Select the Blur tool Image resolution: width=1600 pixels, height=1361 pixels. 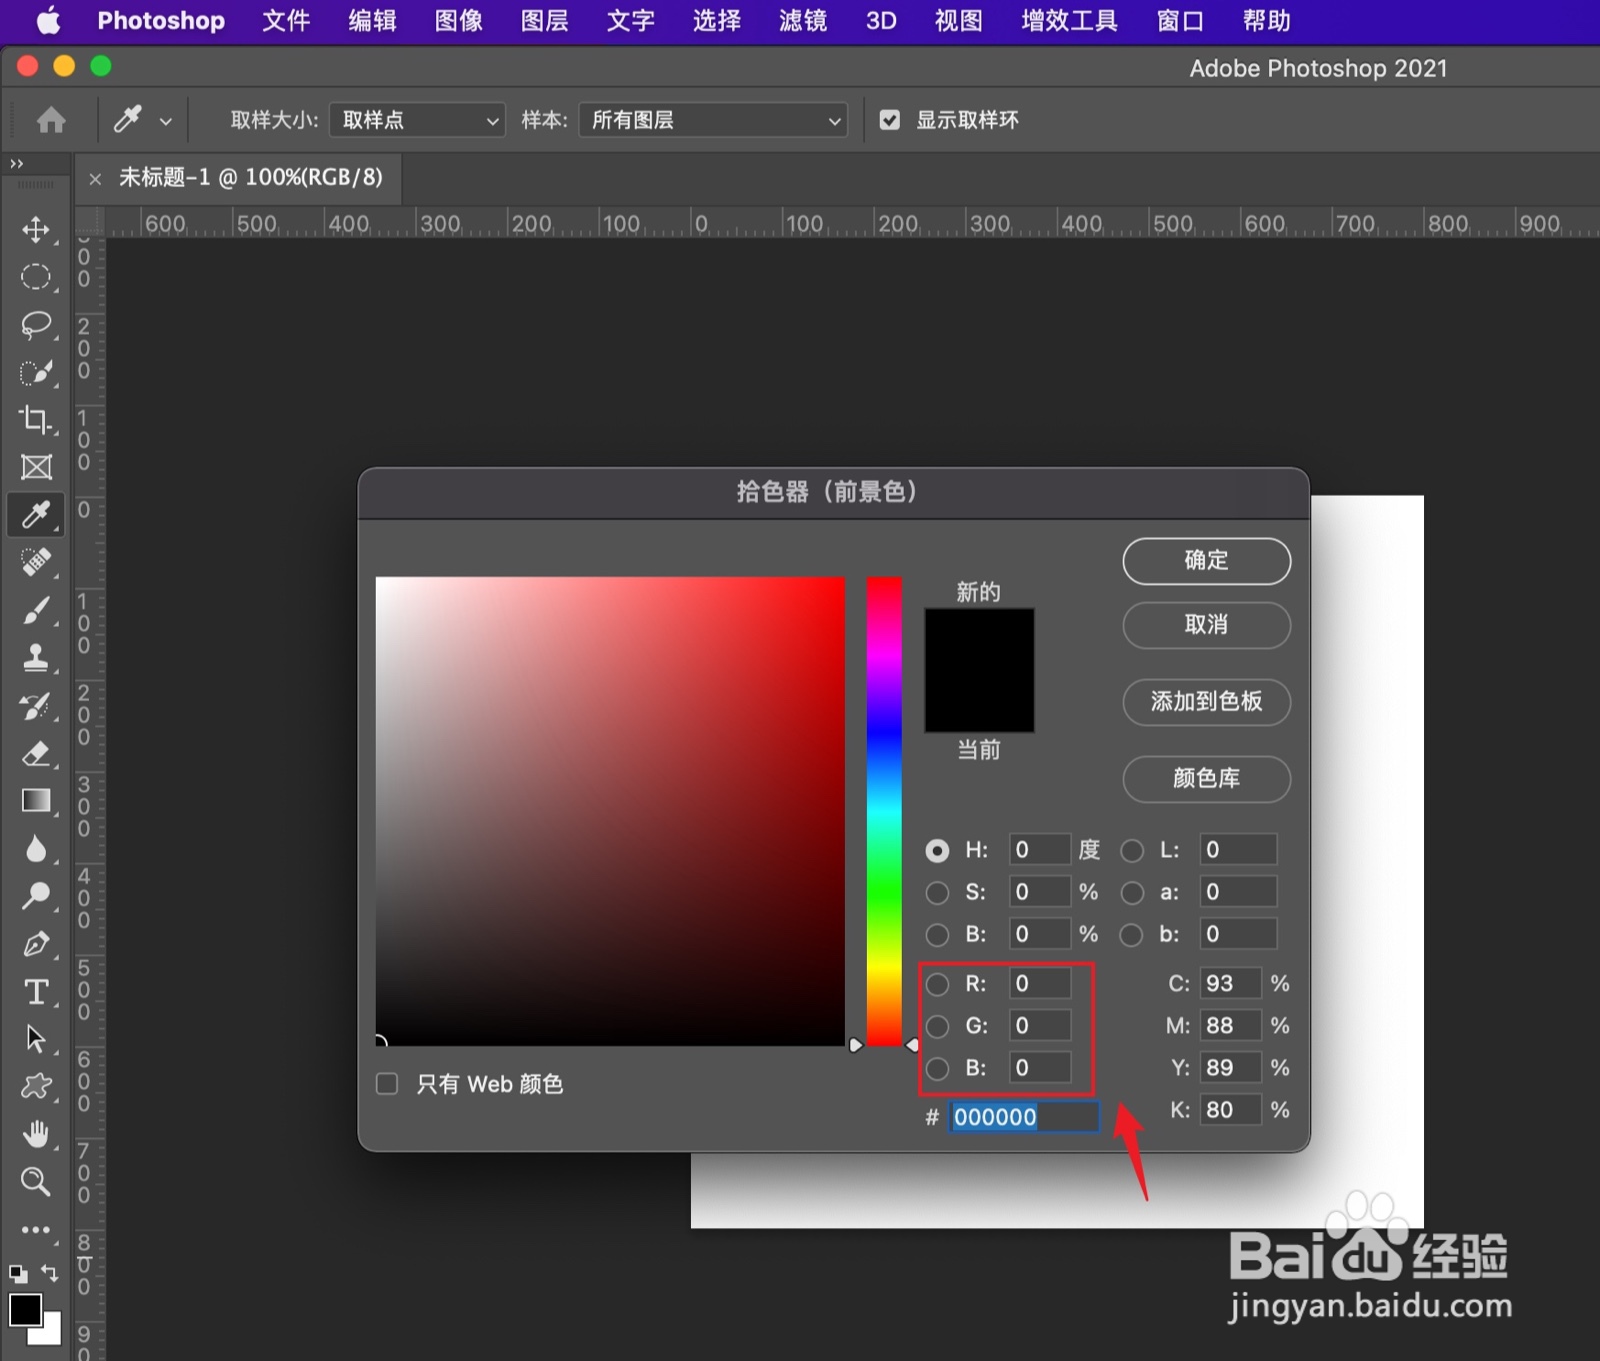(x=36, y=849)
